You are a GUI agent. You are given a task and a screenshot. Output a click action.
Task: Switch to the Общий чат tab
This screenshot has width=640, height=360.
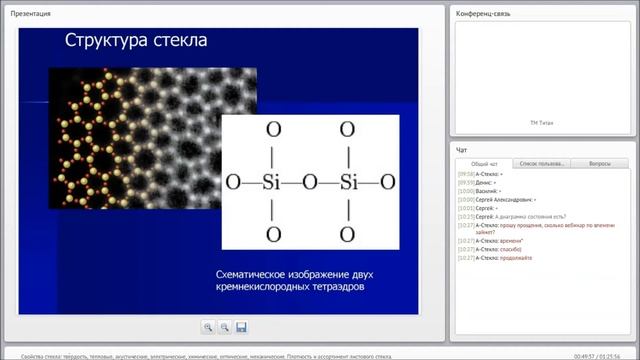[484, 164]
